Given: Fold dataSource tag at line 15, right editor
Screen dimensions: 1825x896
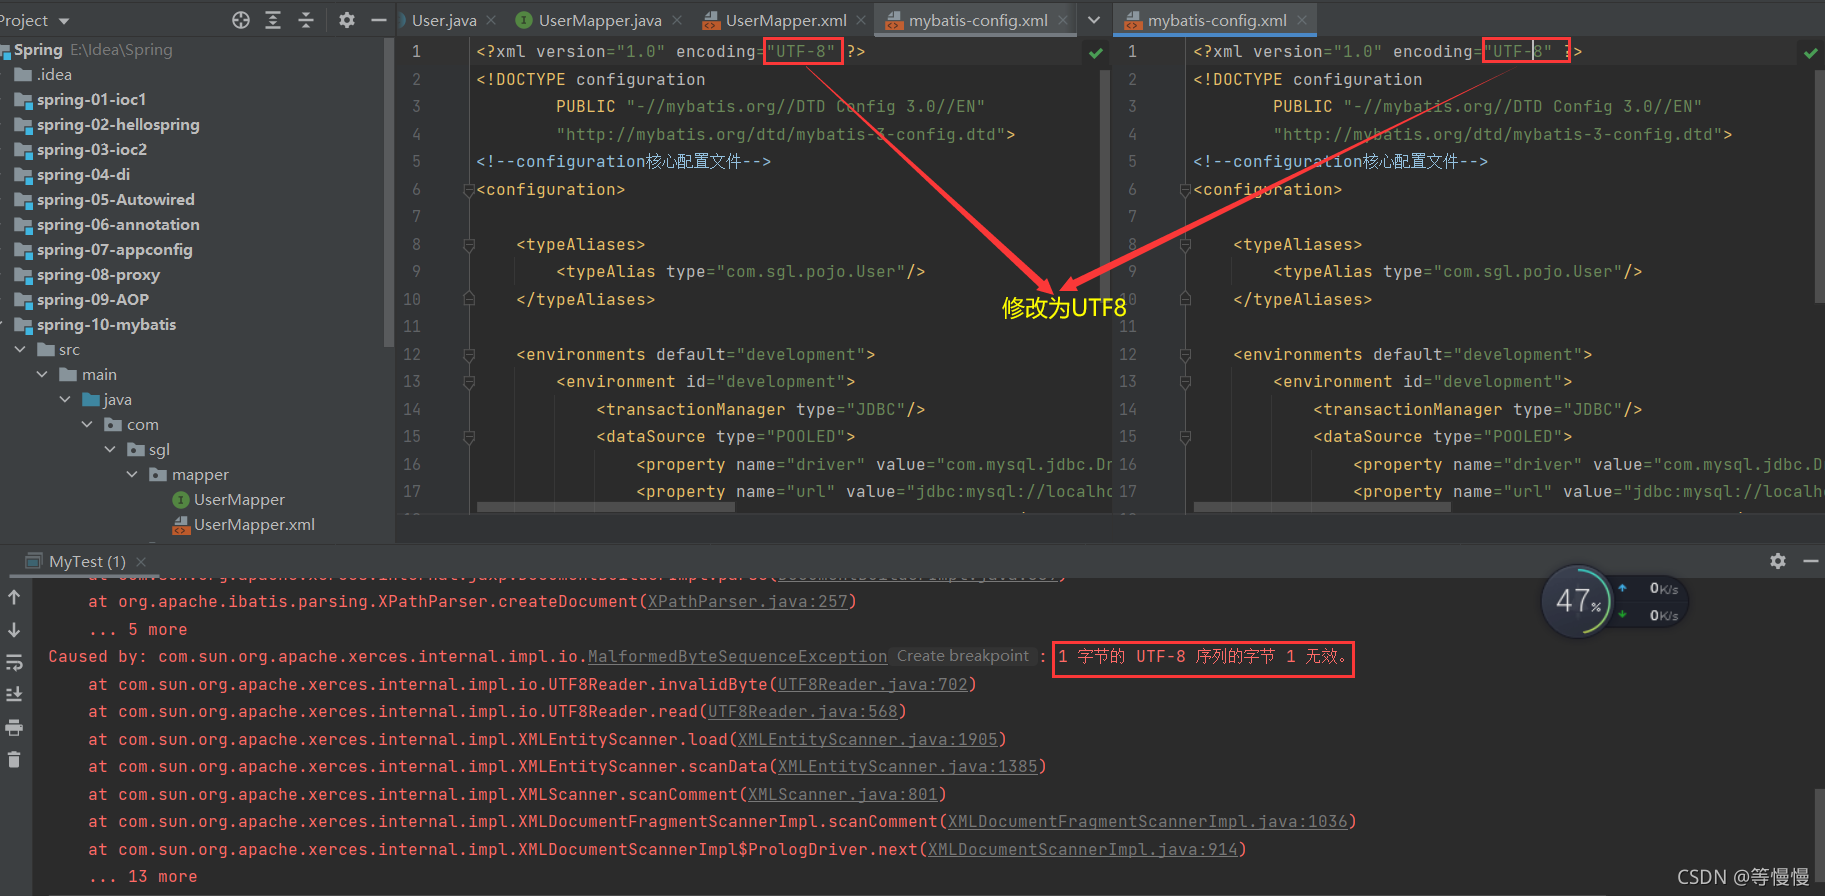Looking at the screenshot, I should point(1185,437).
